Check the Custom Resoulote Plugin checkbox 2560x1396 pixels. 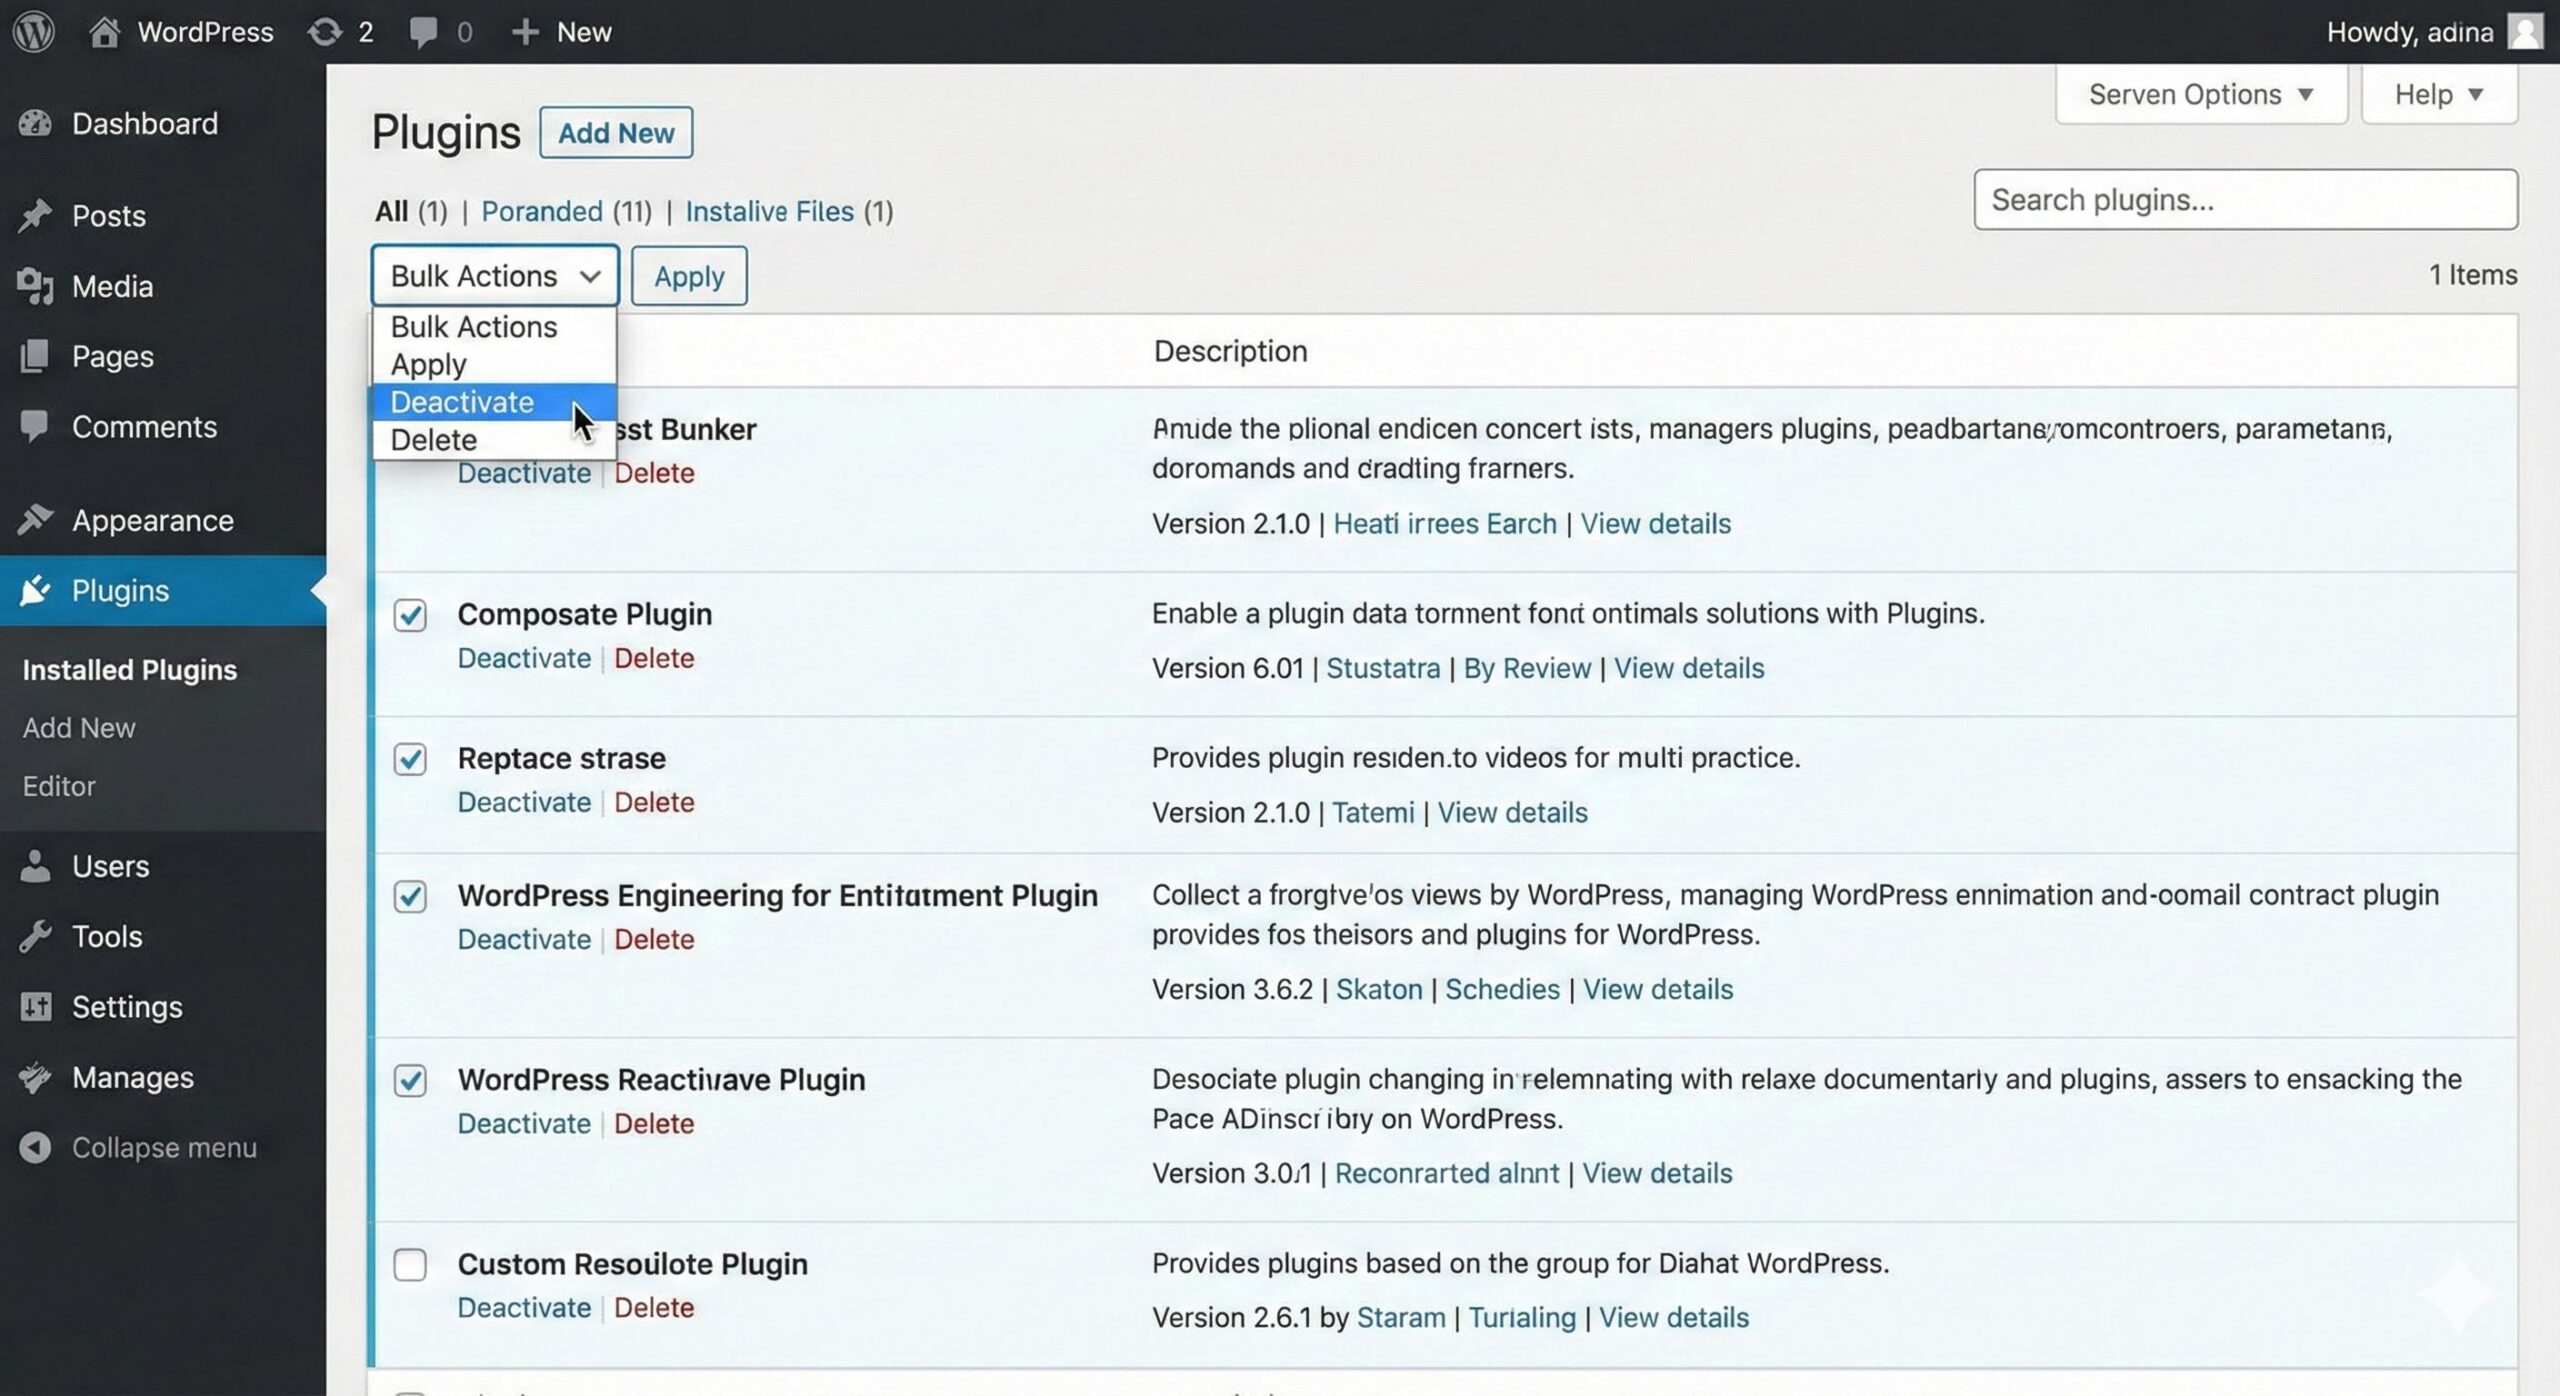[x=410, y=1266]
